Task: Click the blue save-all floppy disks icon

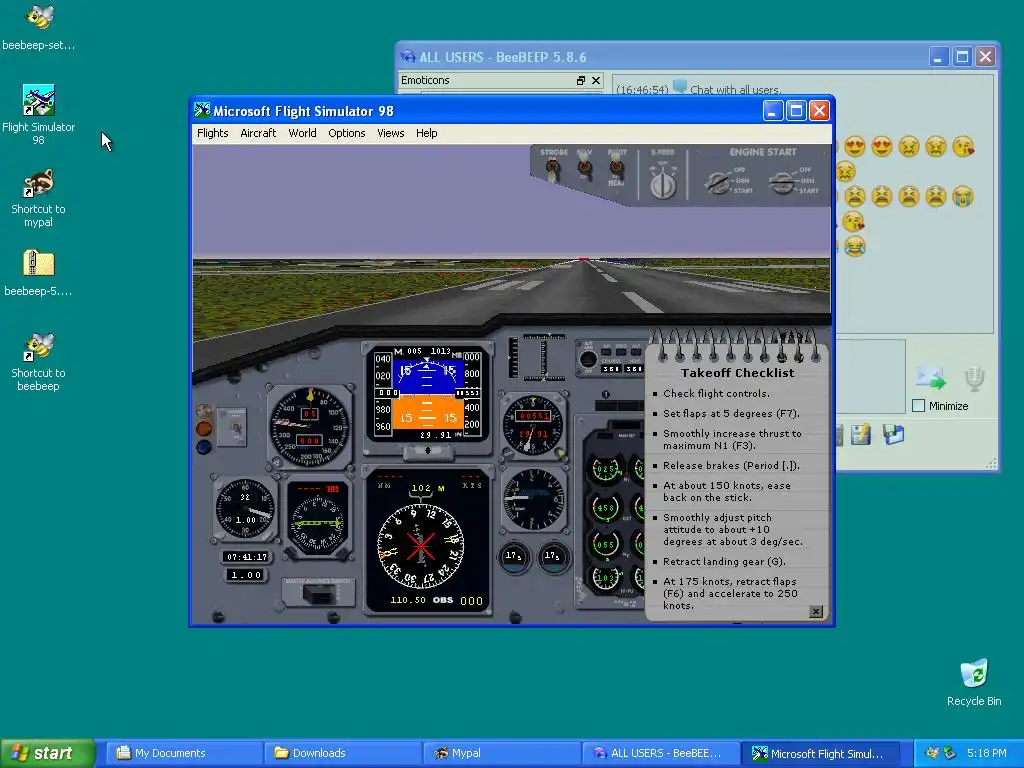Action: (x=893, y=434)
